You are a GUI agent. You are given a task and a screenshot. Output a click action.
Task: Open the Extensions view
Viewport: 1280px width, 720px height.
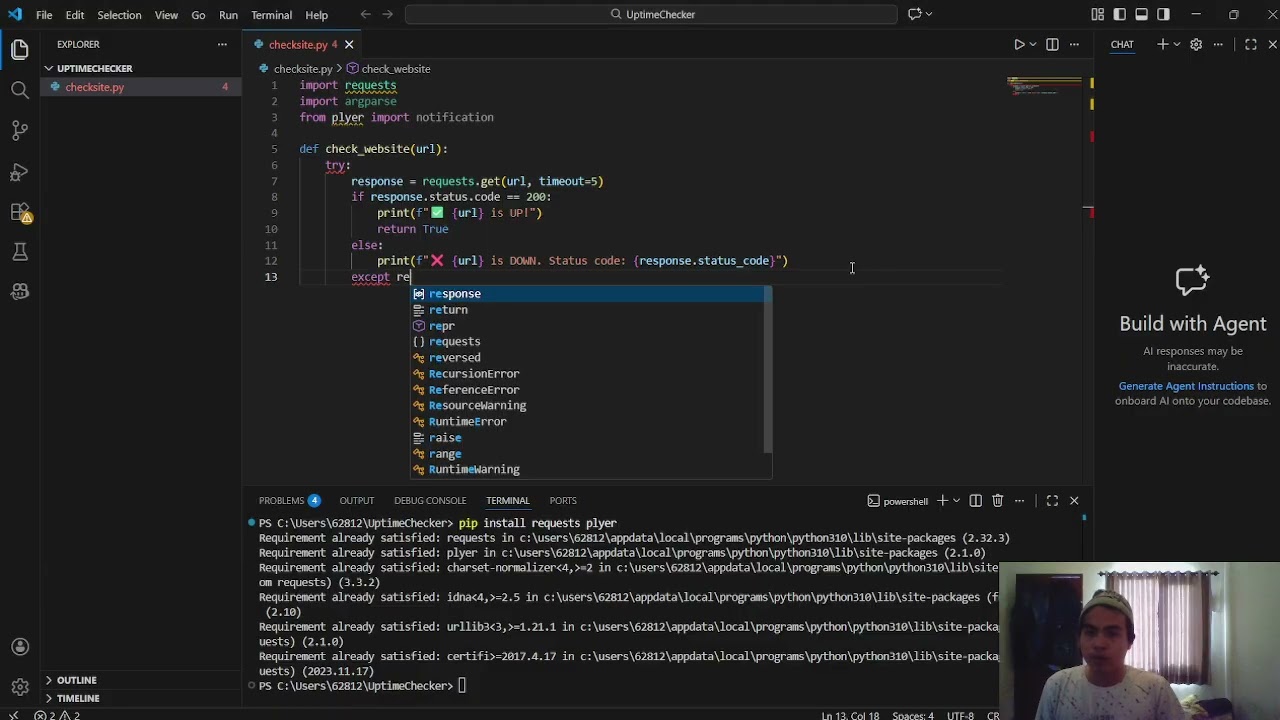20,212
